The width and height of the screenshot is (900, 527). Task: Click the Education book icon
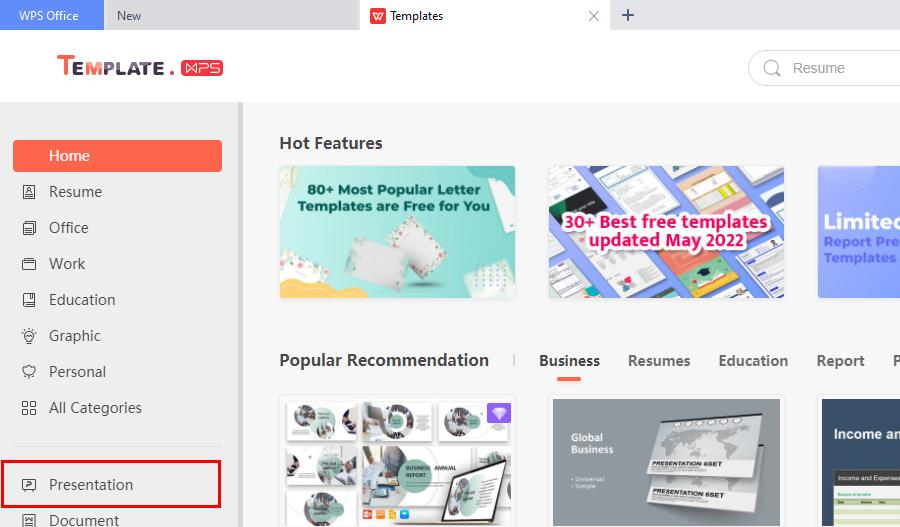(29, 300)
